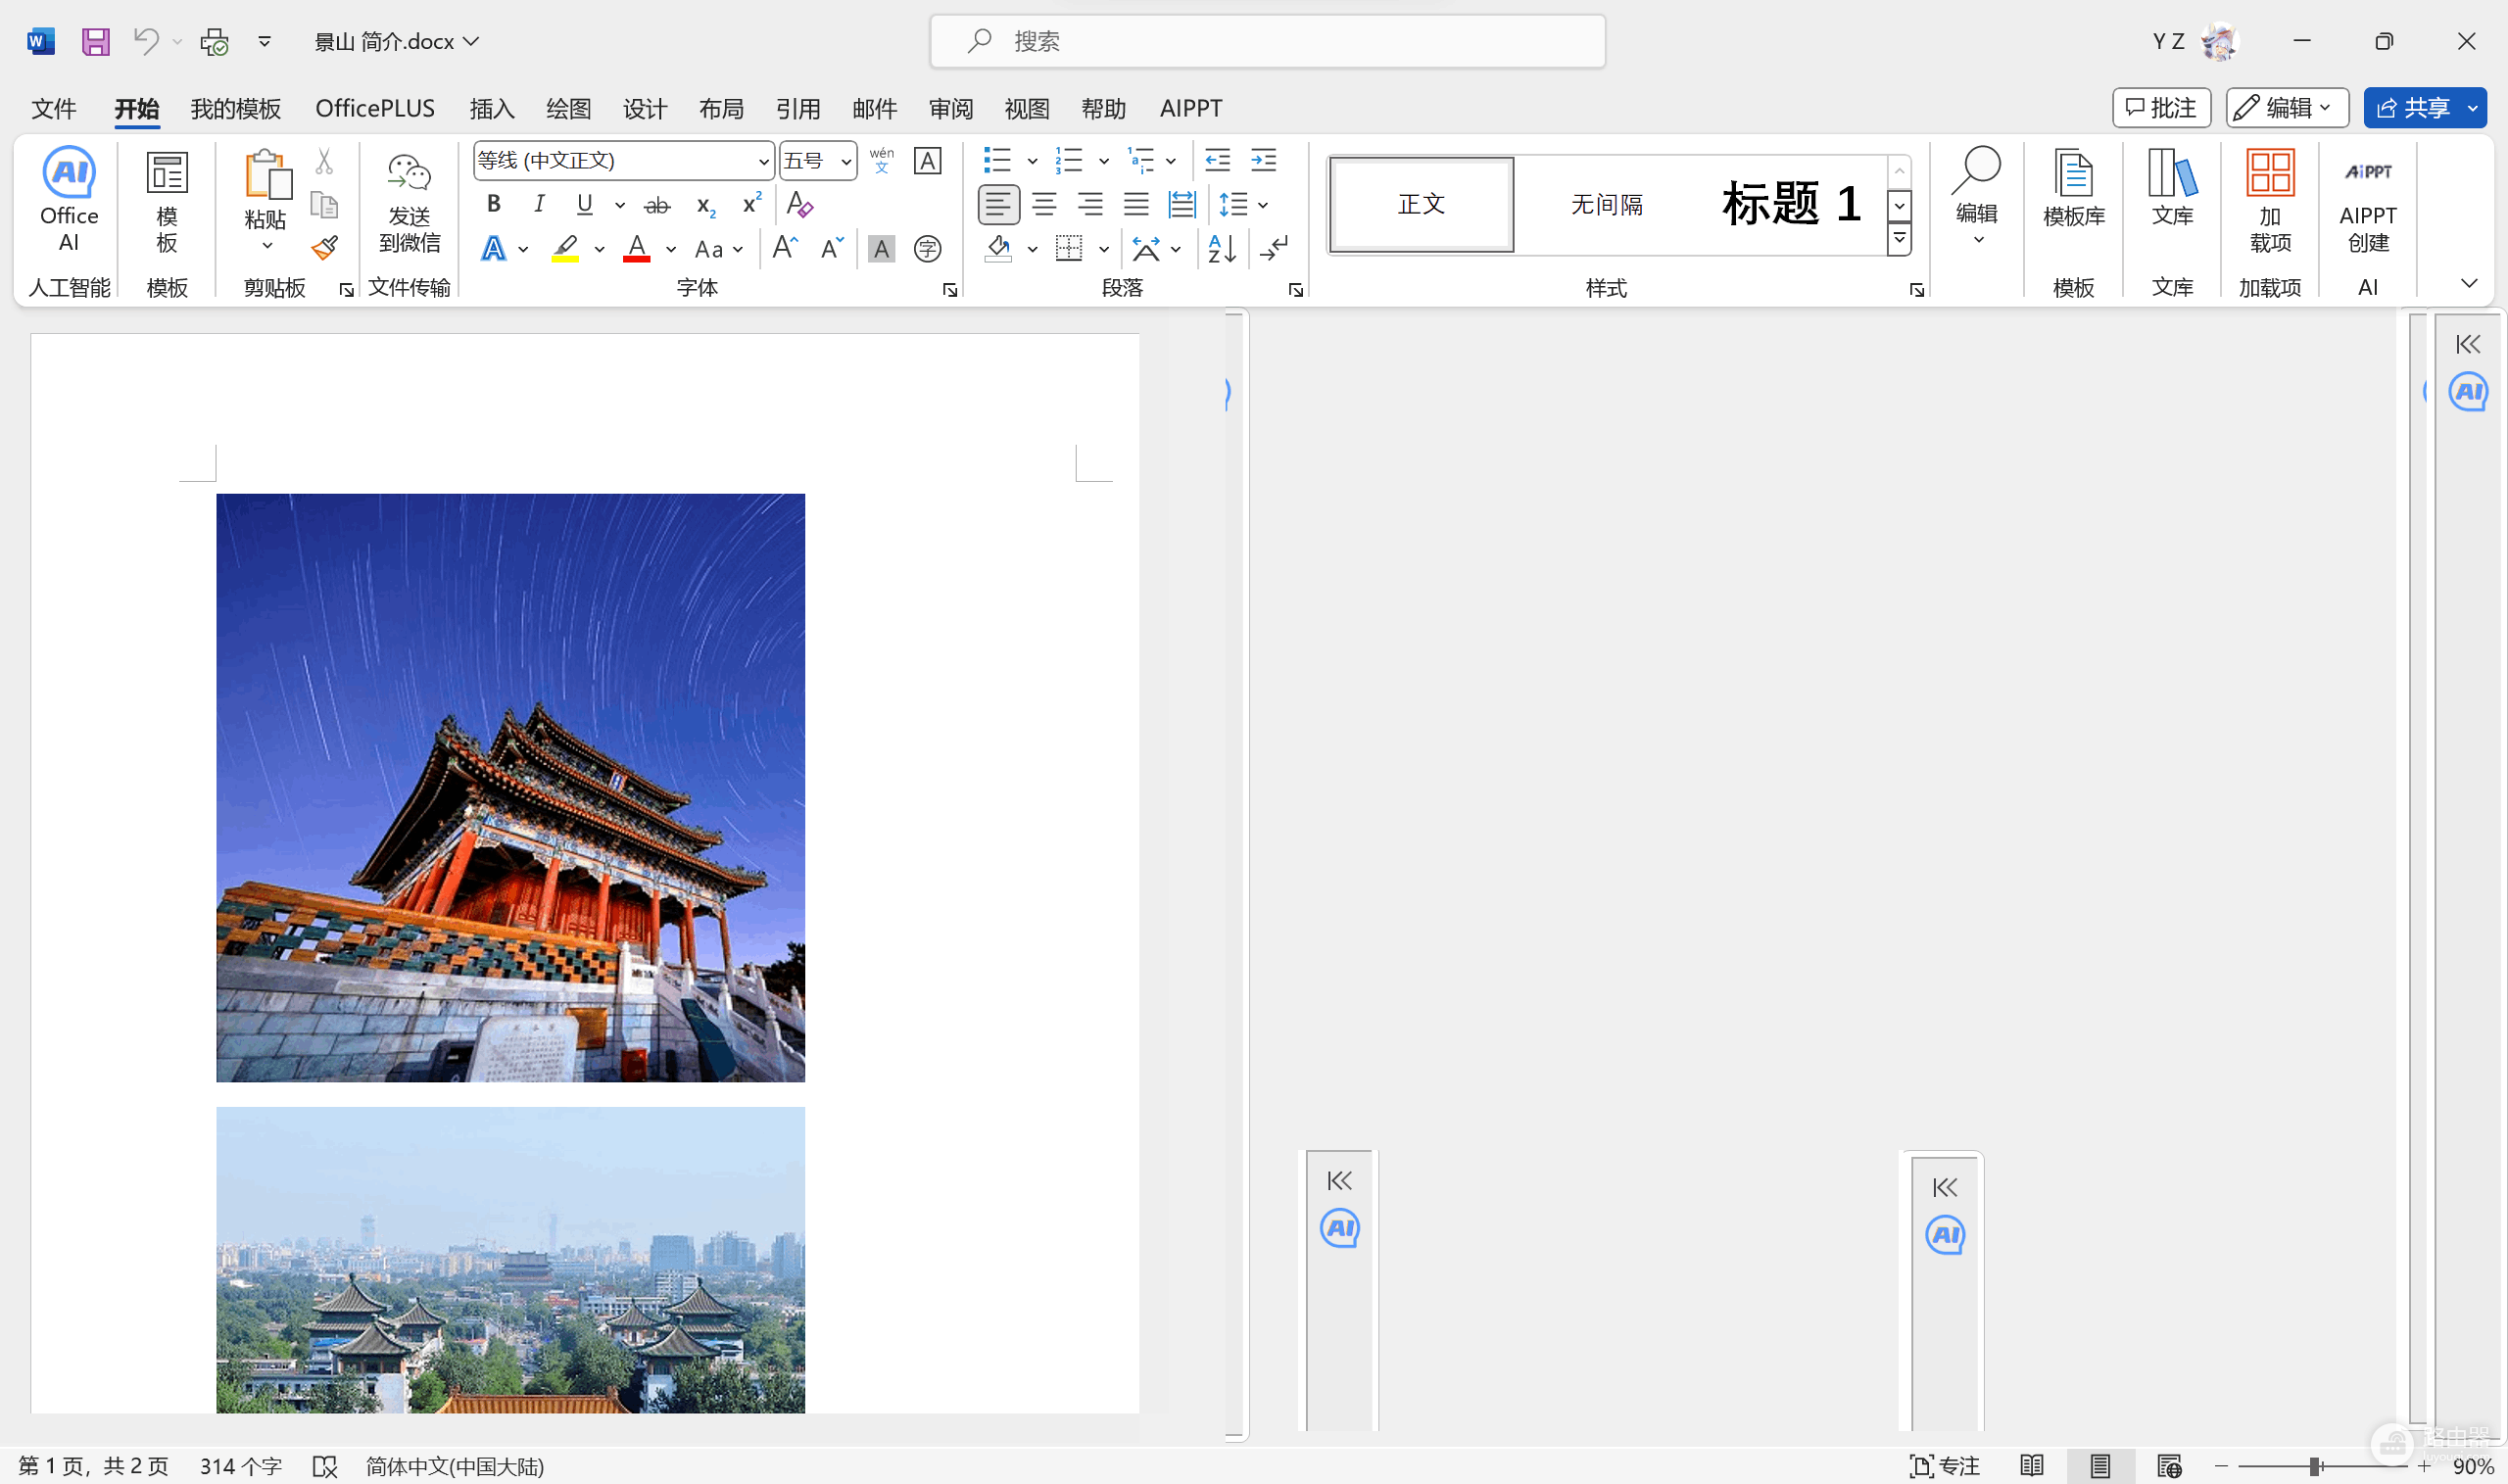Image resolution: width=2508 pixels, height=1484 pixels.
Task: Open the Office AI assistant
Action: pyautogui.click(x=69, y=200)
